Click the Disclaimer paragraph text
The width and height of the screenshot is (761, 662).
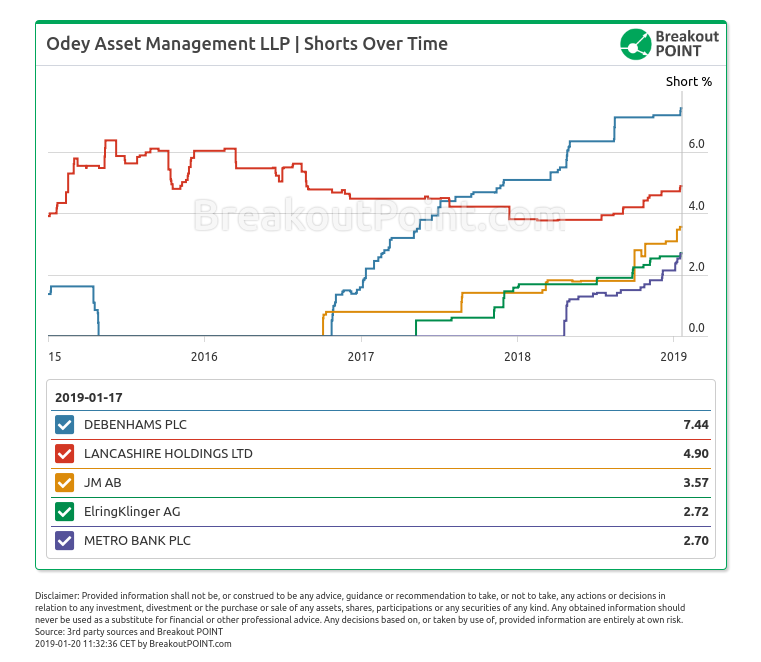point(360,608)
